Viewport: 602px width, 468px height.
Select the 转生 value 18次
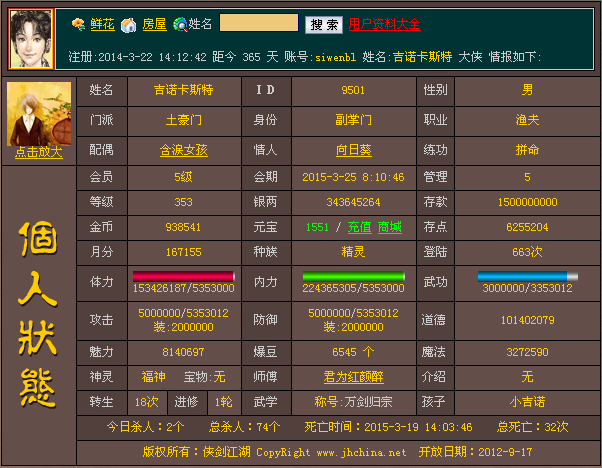(x=147, y=402)
